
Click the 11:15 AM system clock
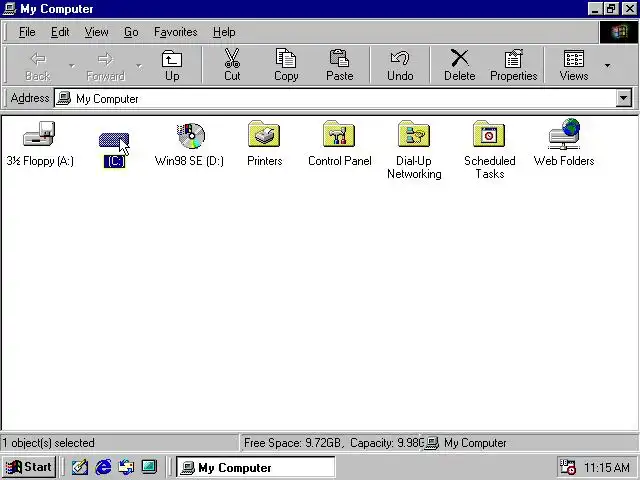(x=607, y=467)
